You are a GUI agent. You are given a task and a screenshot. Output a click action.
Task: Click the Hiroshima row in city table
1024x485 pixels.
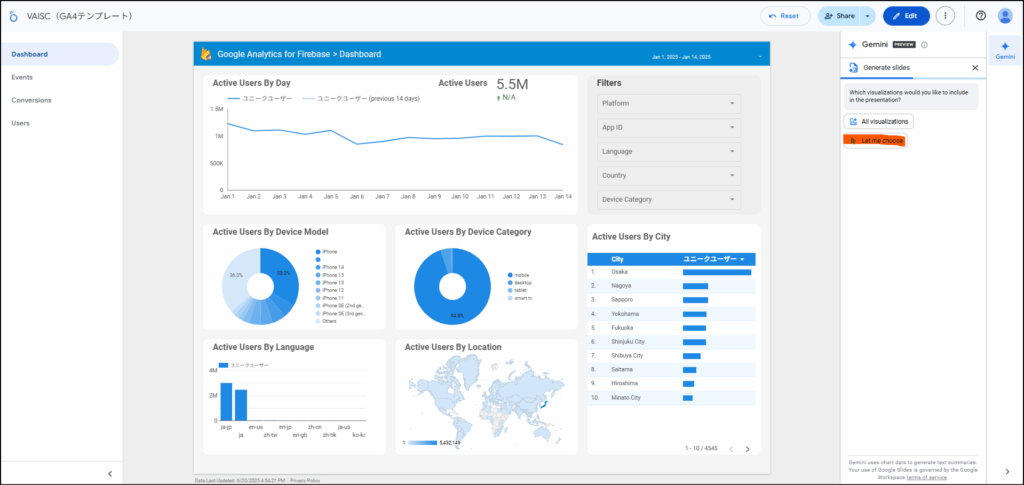671,383
